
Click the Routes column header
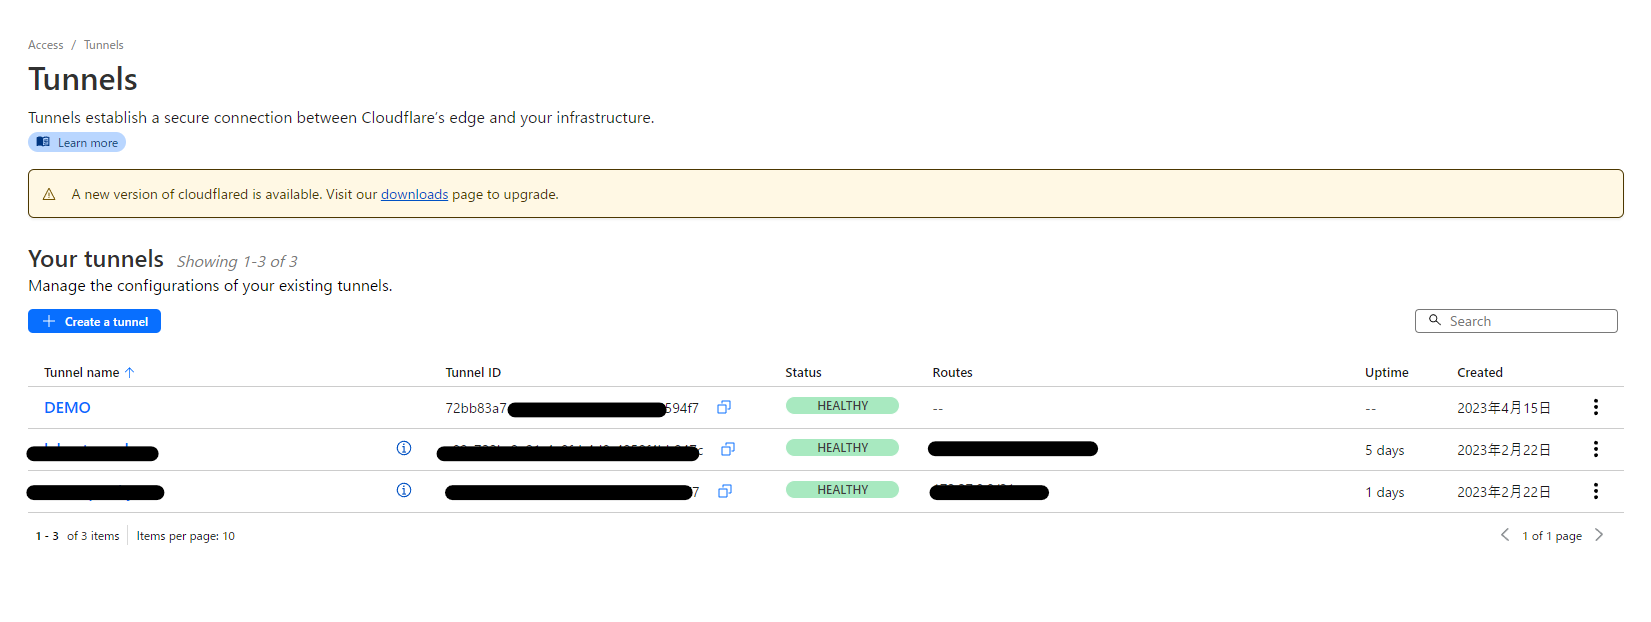(952, 372)
